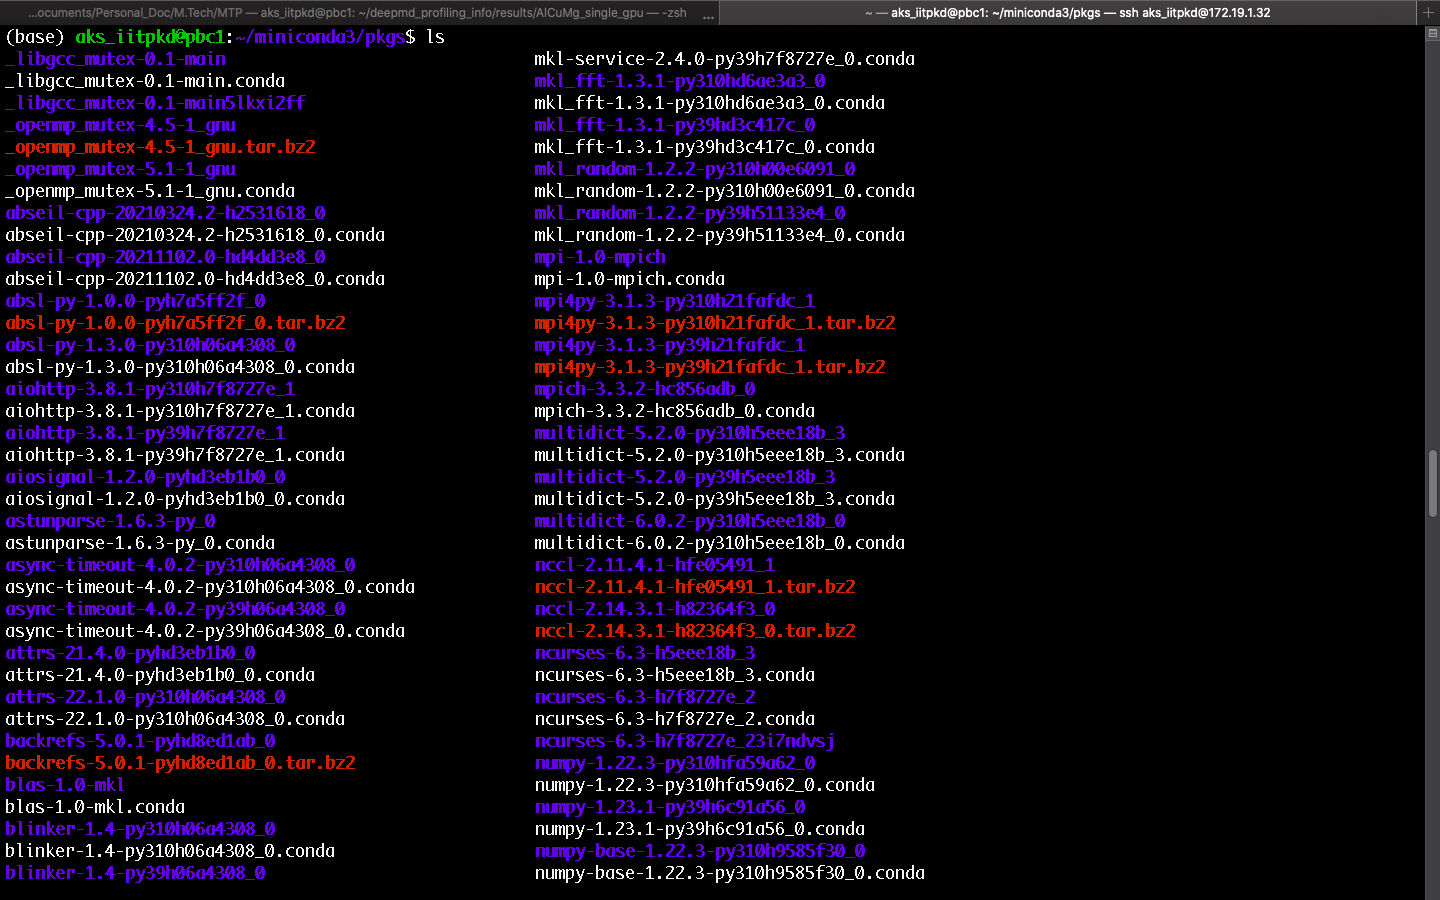Click the blue astunparse-1.6.3-py_0 directory entry
The height and width of the screenshot is (900, 1440).
coord(110,521)
